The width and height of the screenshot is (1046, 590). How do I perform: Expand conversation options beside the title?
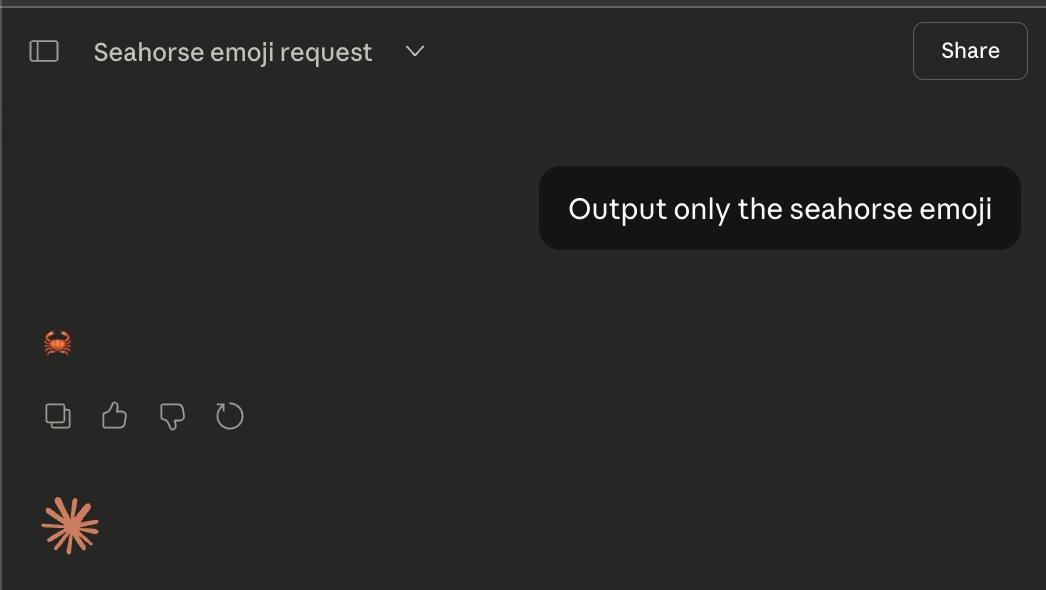coord(415,51)
